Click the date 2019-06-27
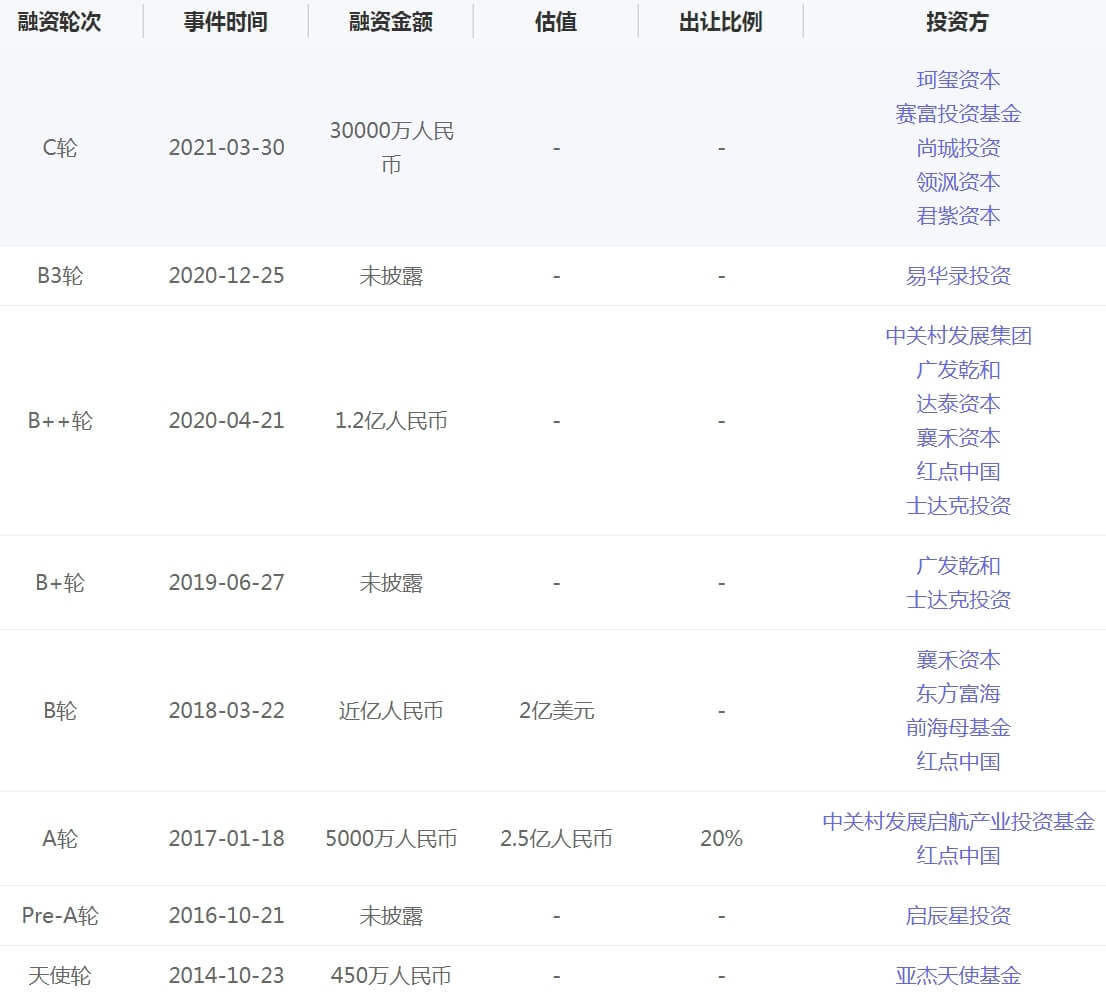 226,583
